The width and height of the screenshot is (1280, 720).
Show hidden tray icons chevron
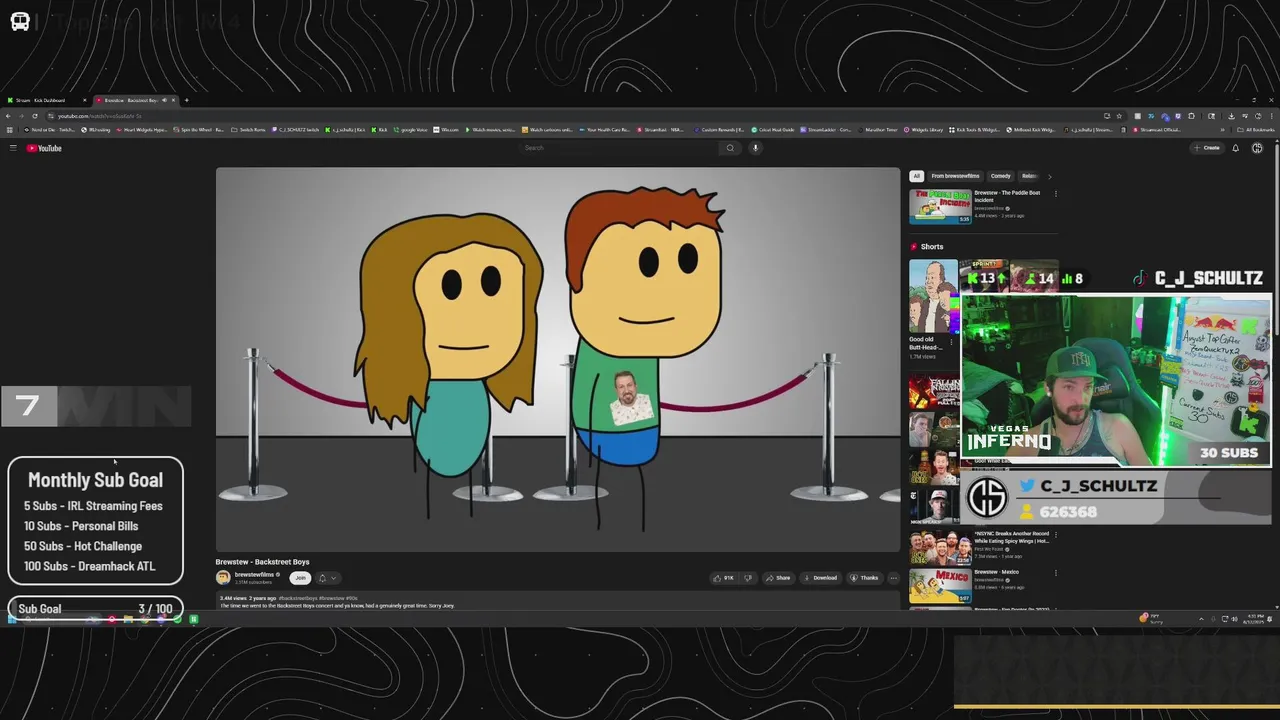1201,619
